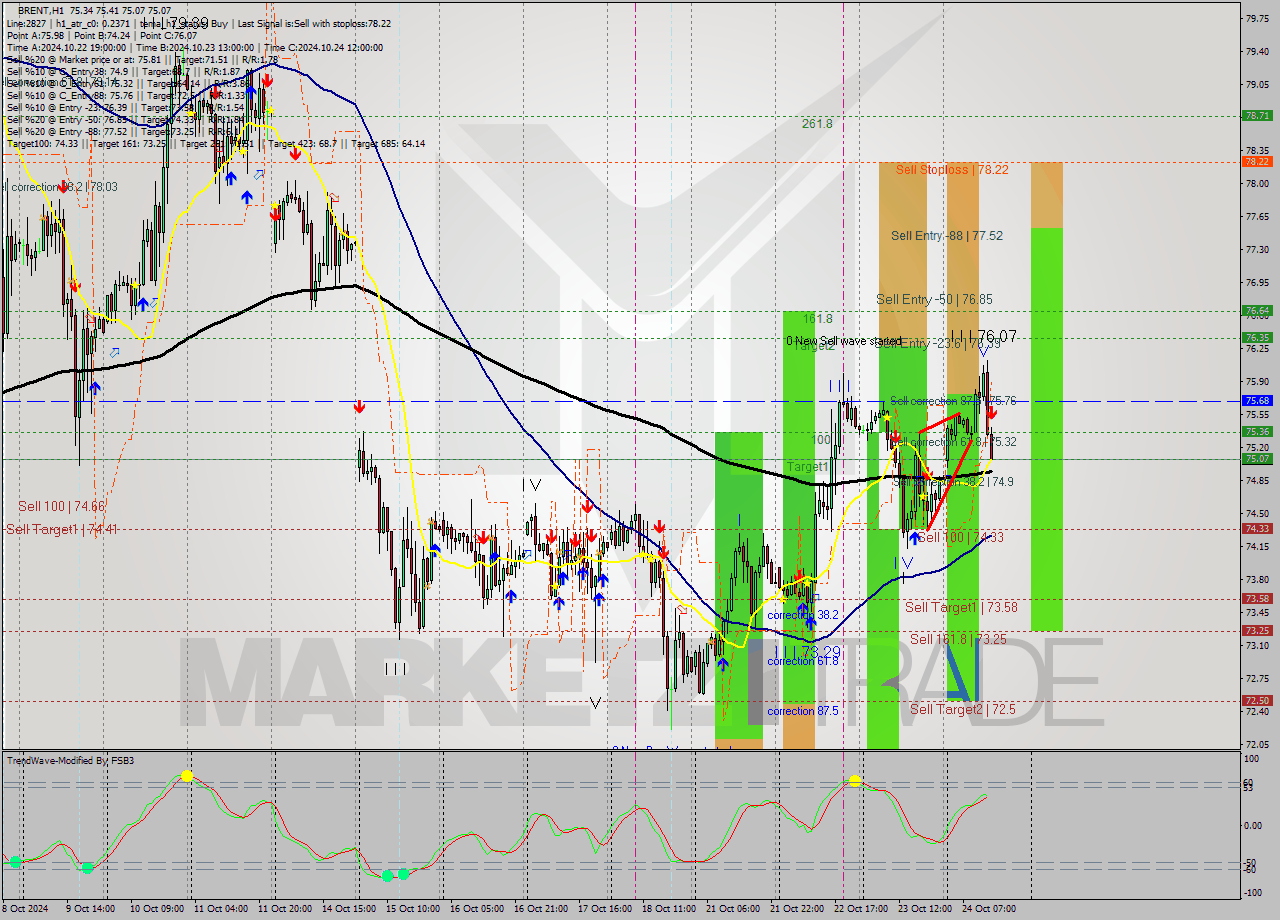Click the 79.75 price axis value
Viewport: 1280px width, 920px height.
[x=1257, y=18]
